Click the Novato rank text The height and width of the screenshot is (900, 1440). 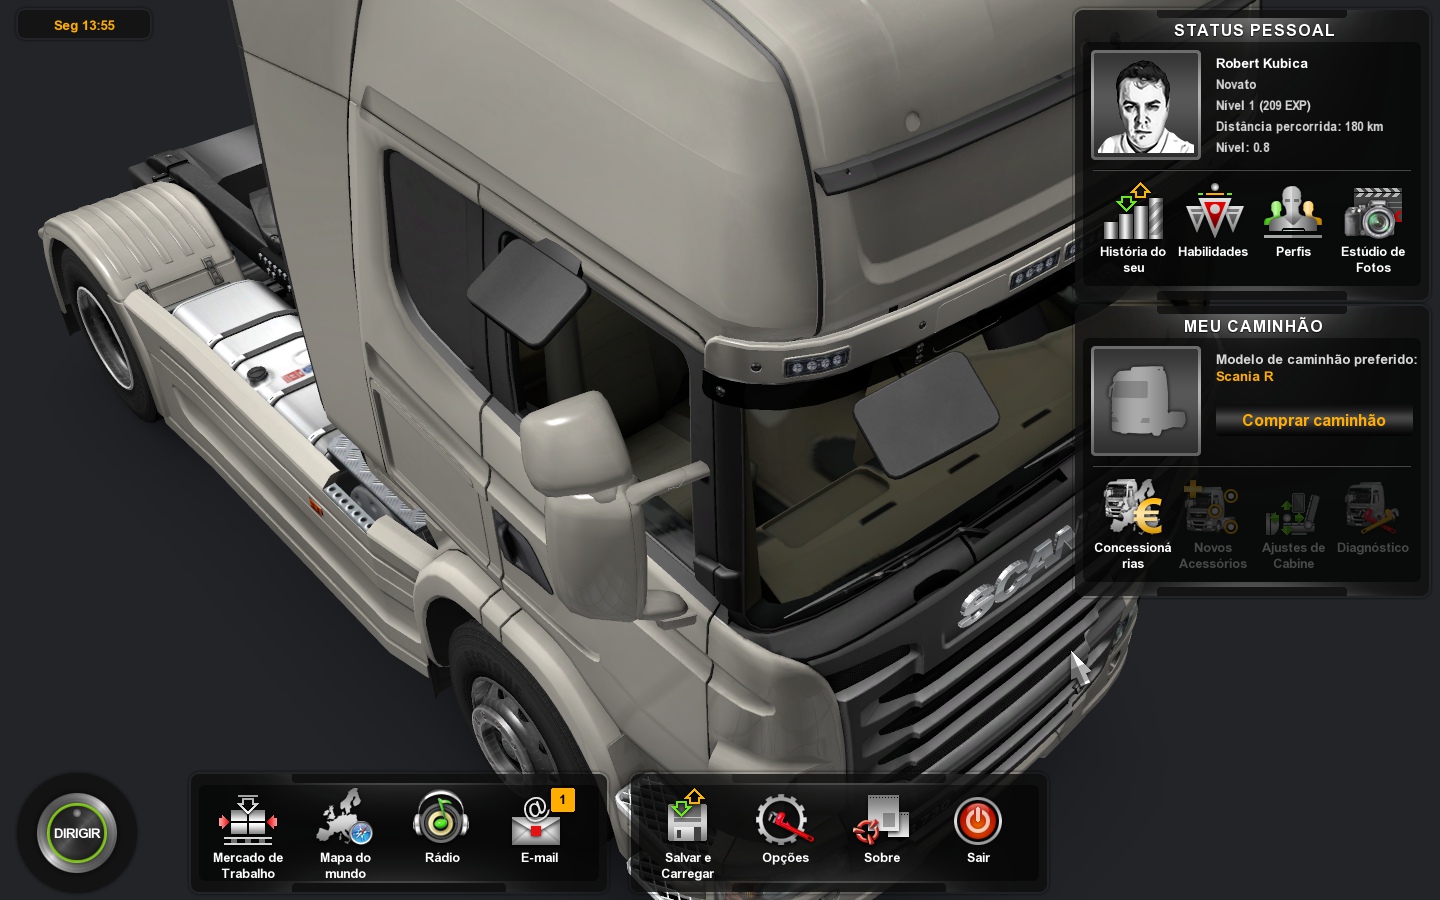tap(1236, 84)
